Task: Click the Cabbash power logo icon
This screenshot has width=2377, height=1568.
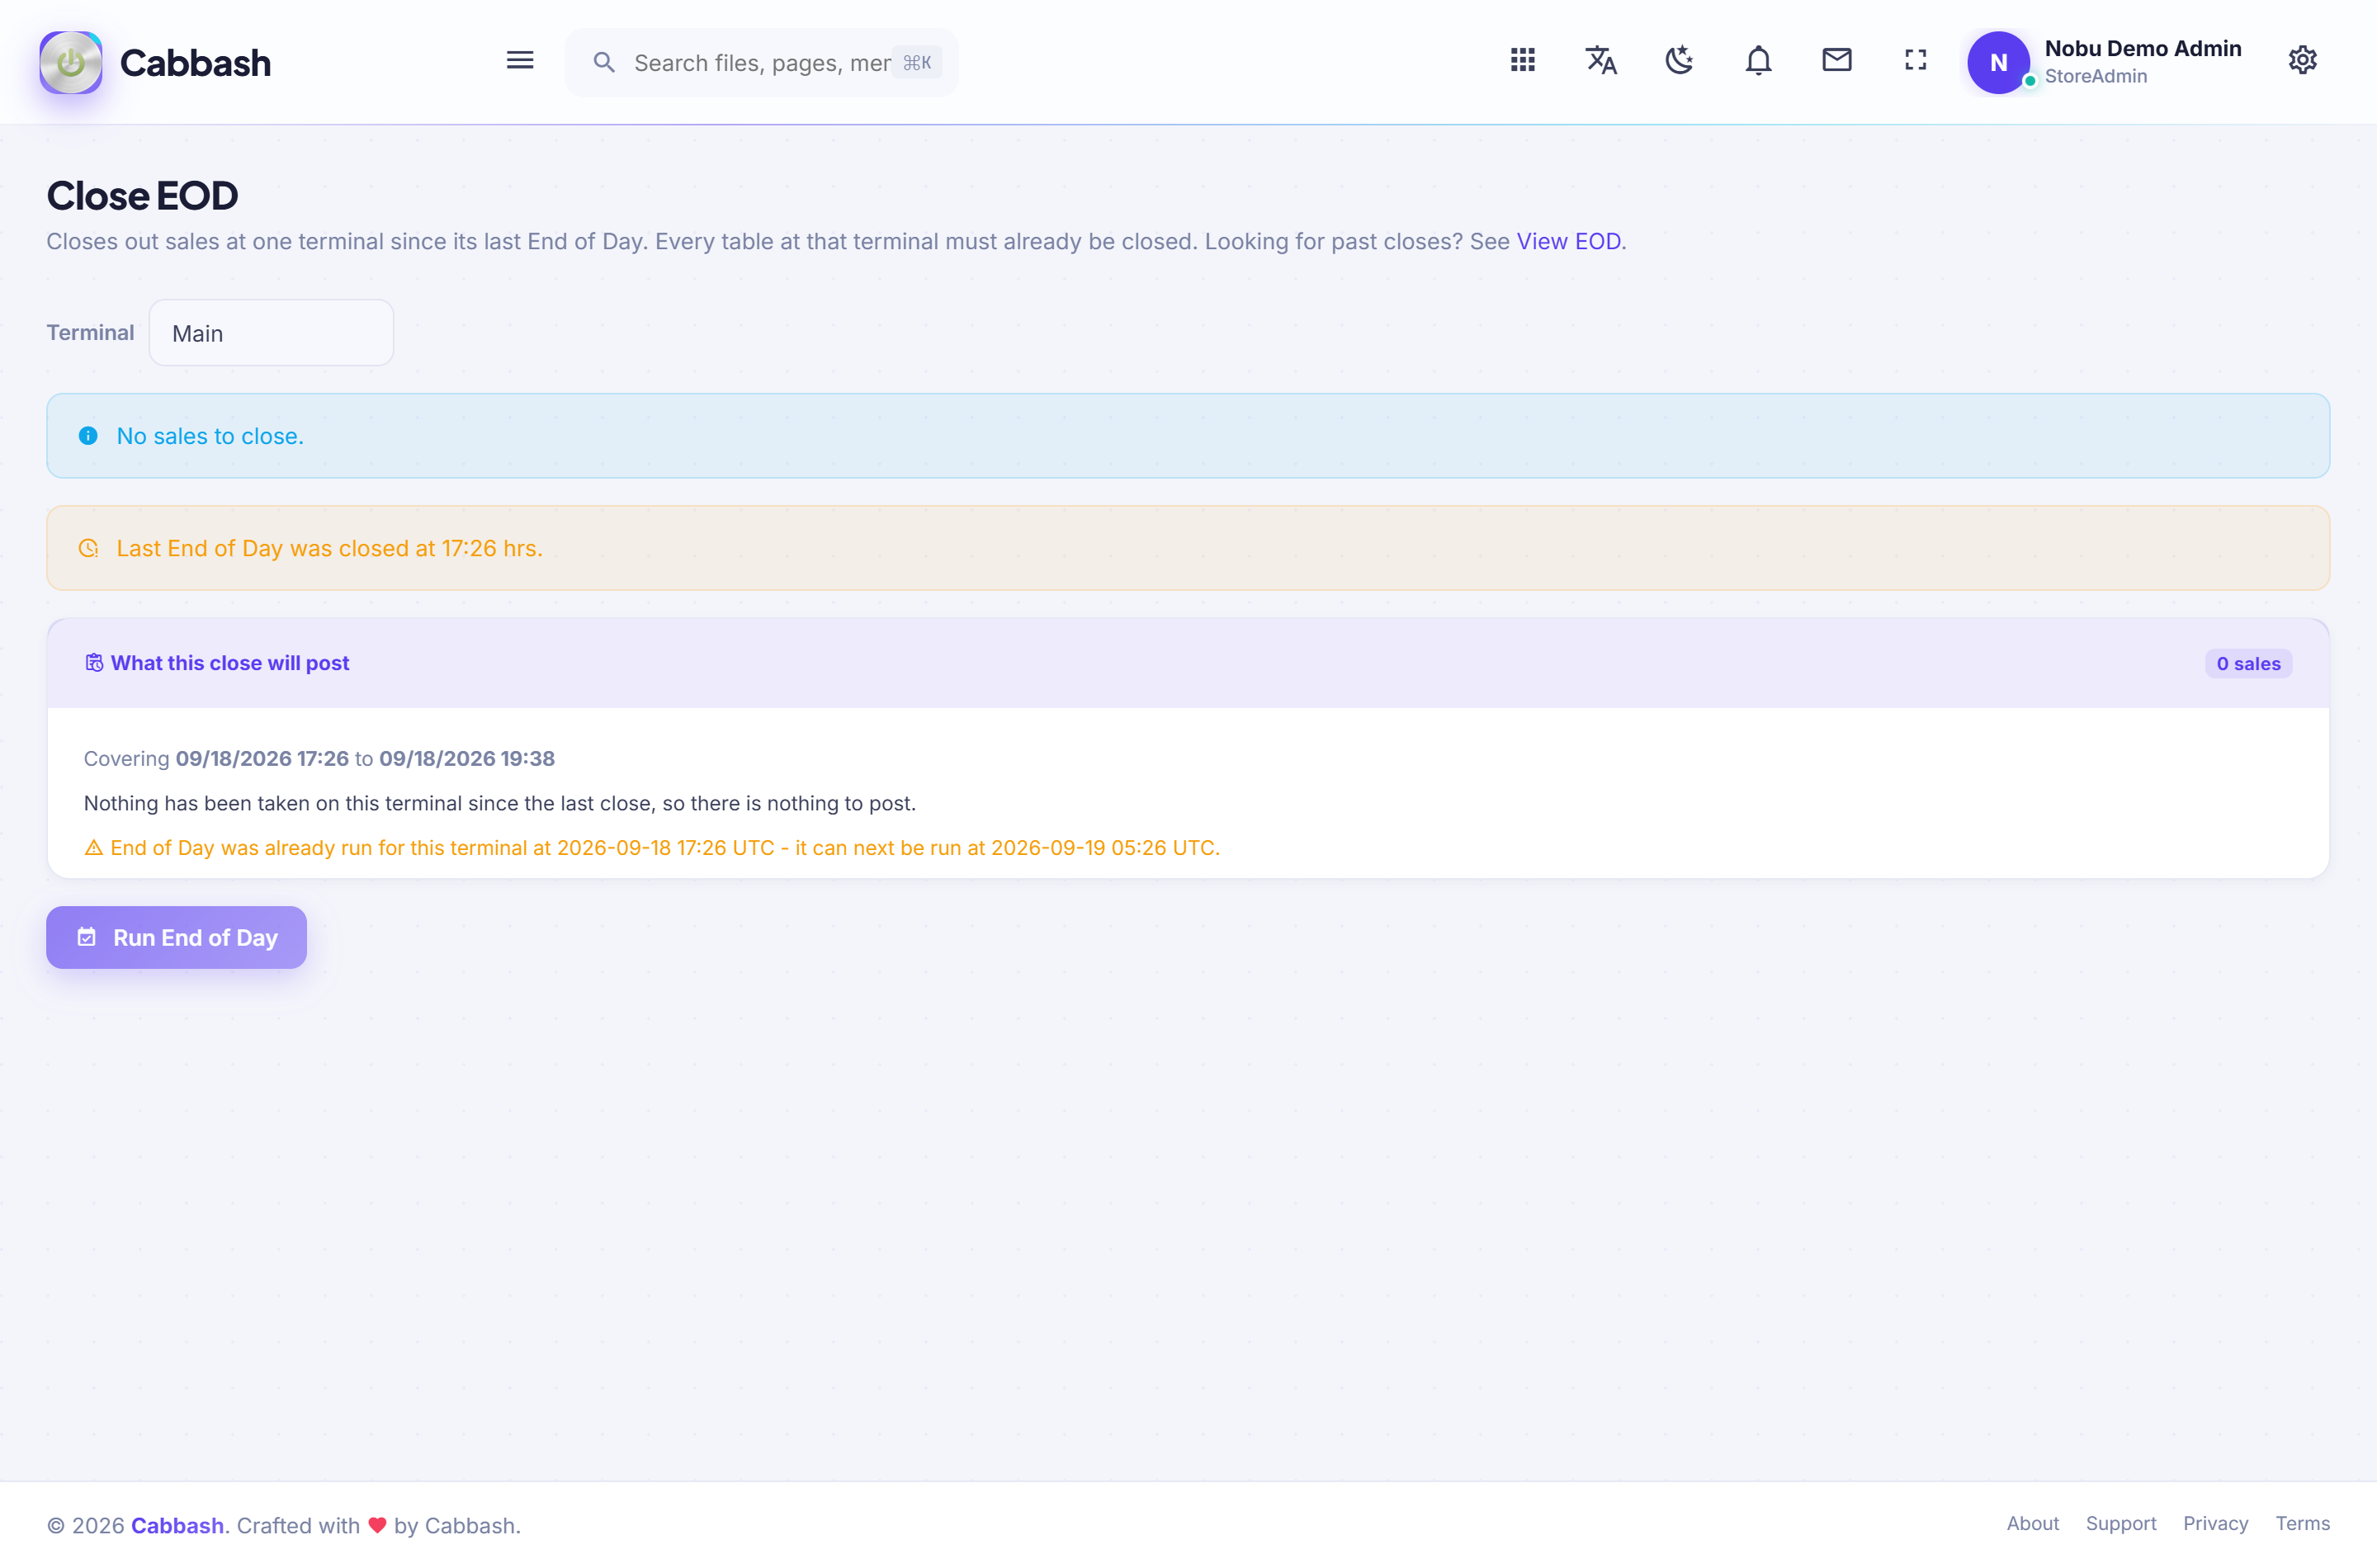Action: 70,62
